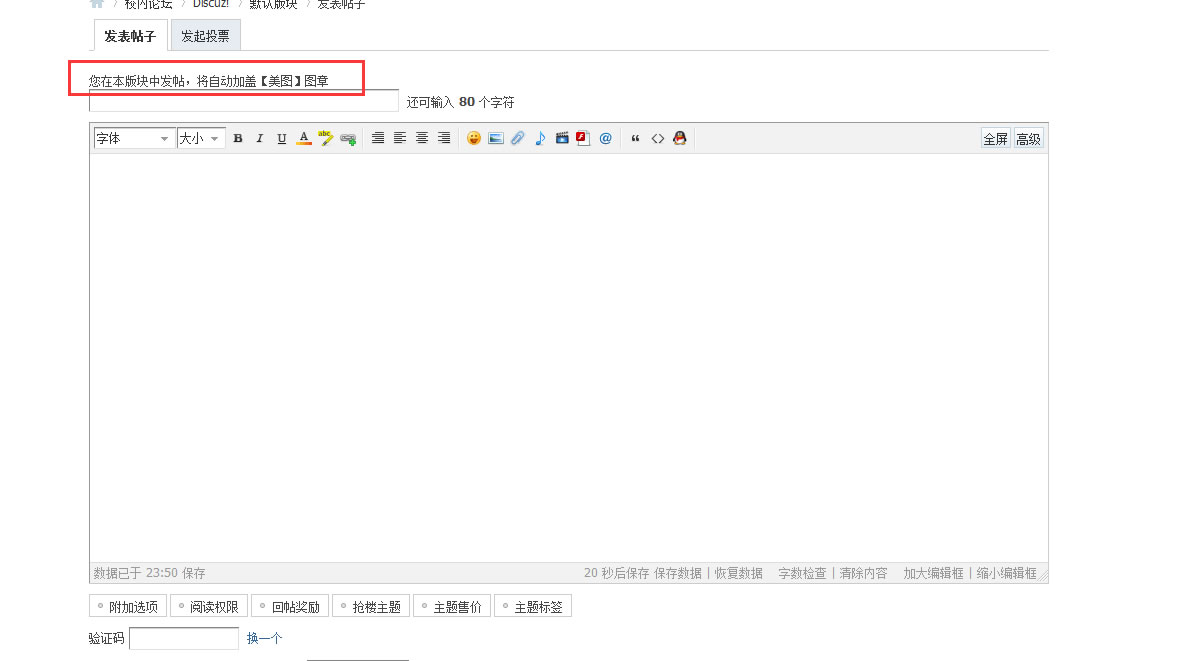1201x661 pixels.
Task: Insert a code block
Action: pyautogui.click(x=658, y=139)
